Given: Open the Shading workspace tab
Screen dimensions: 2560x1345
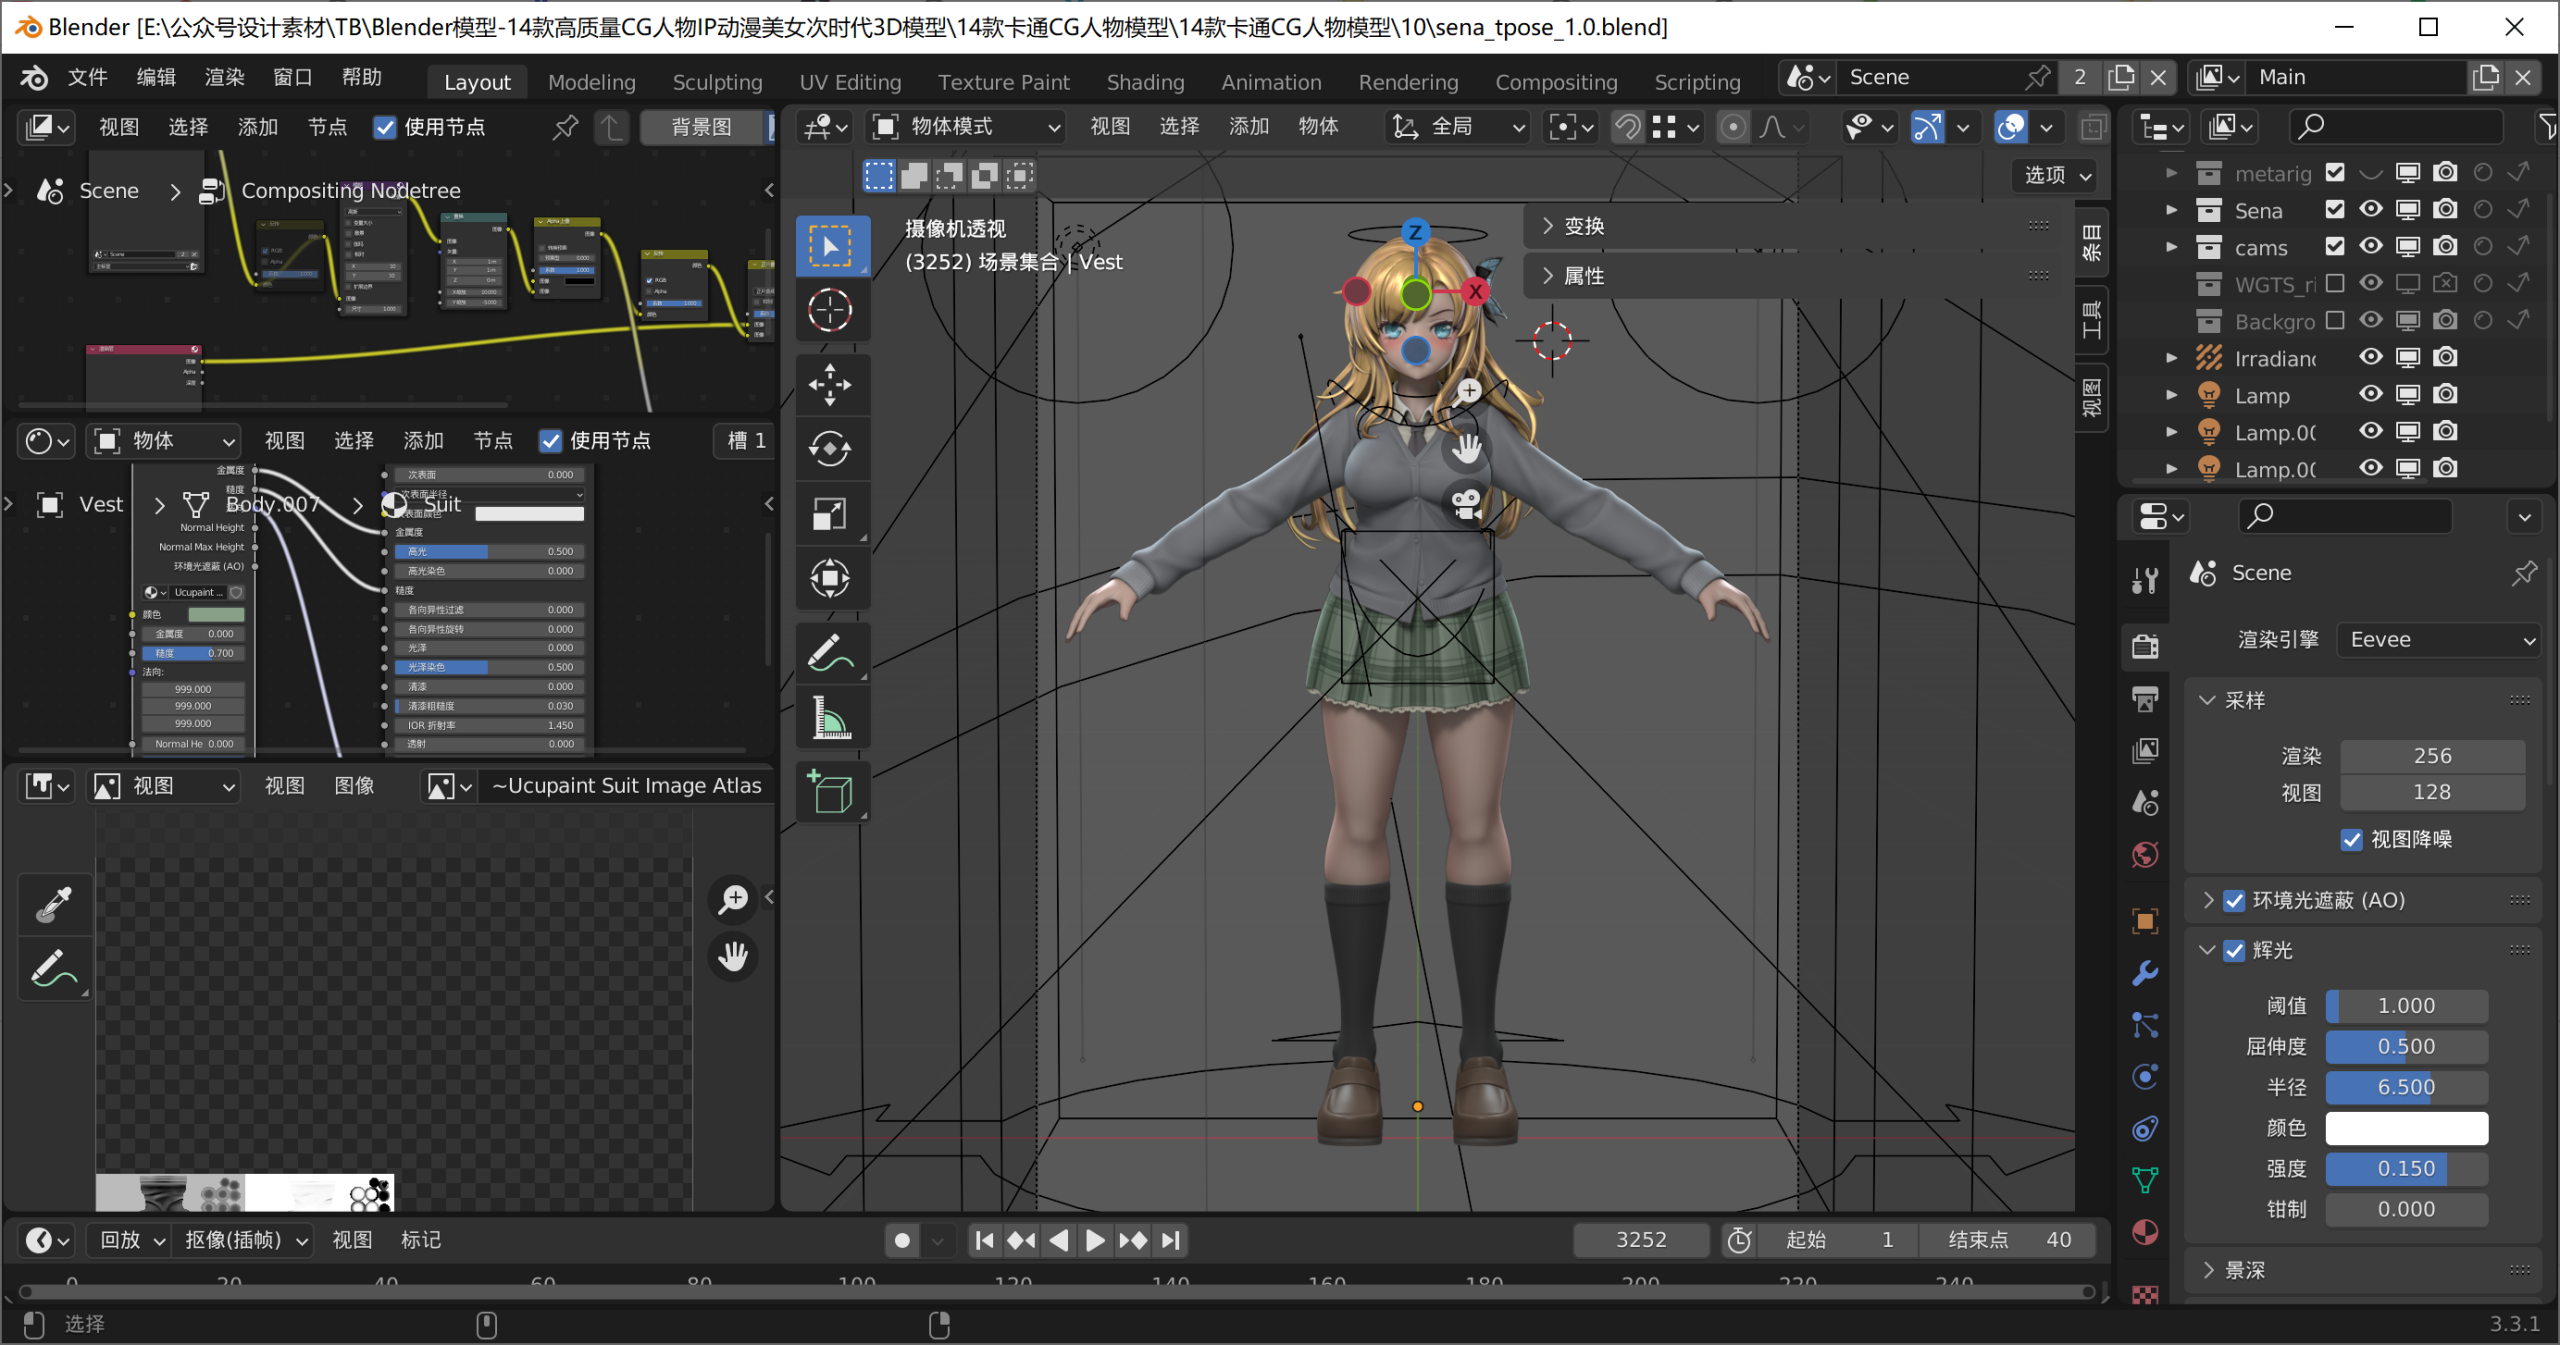Looking at the screenshot, I should coord(1145,82).
